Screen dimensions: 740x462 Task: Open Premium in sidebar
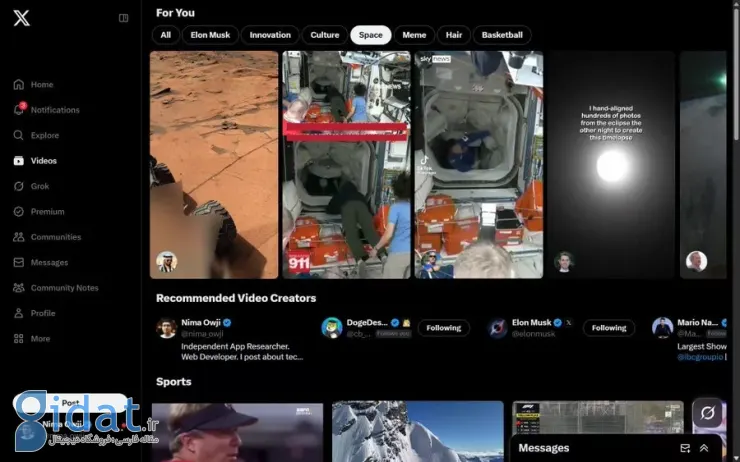39,212
